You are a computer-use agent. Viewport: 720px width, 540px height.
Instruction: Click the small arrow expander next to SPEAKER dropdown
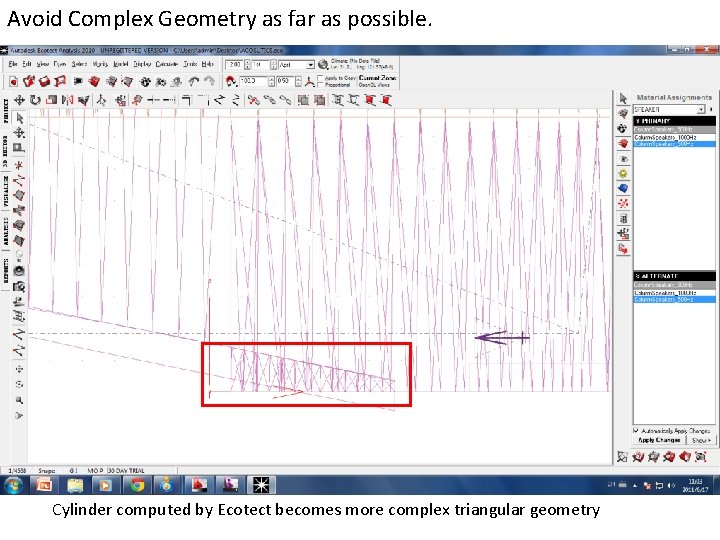click(x=711, y=109)
